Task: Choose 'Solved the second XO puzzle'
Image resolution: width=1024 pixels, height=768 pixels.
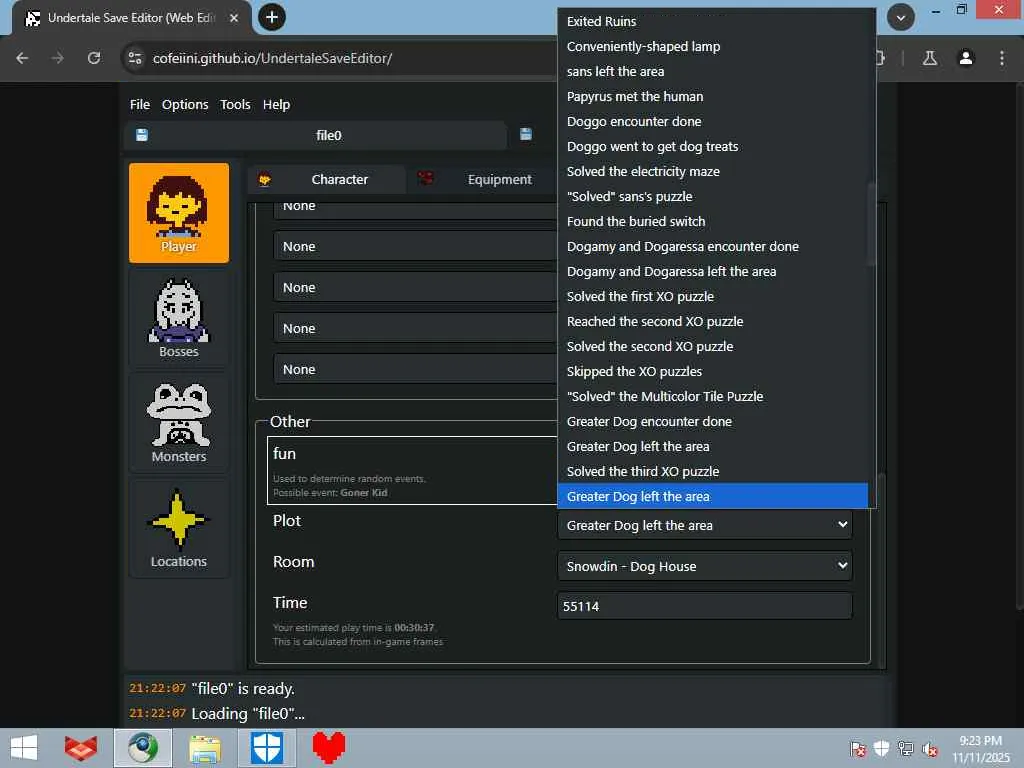Action: 712,347
